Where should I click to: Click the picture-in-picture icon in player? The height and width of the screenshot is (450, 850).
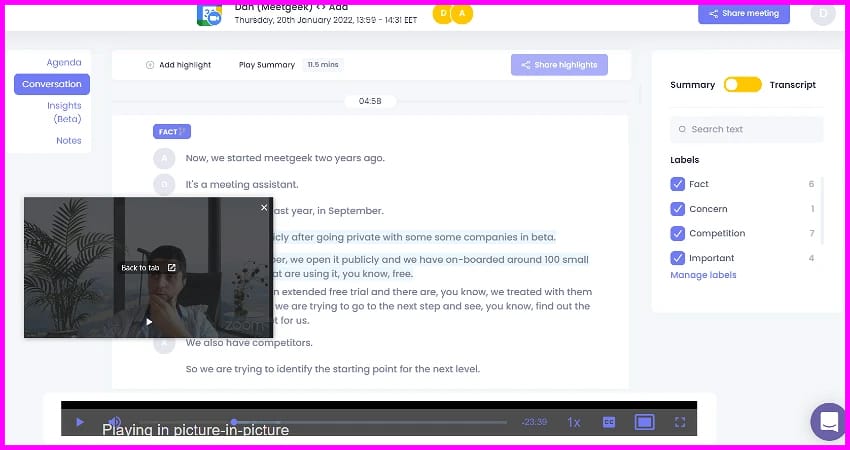click(x=644, y=422)
